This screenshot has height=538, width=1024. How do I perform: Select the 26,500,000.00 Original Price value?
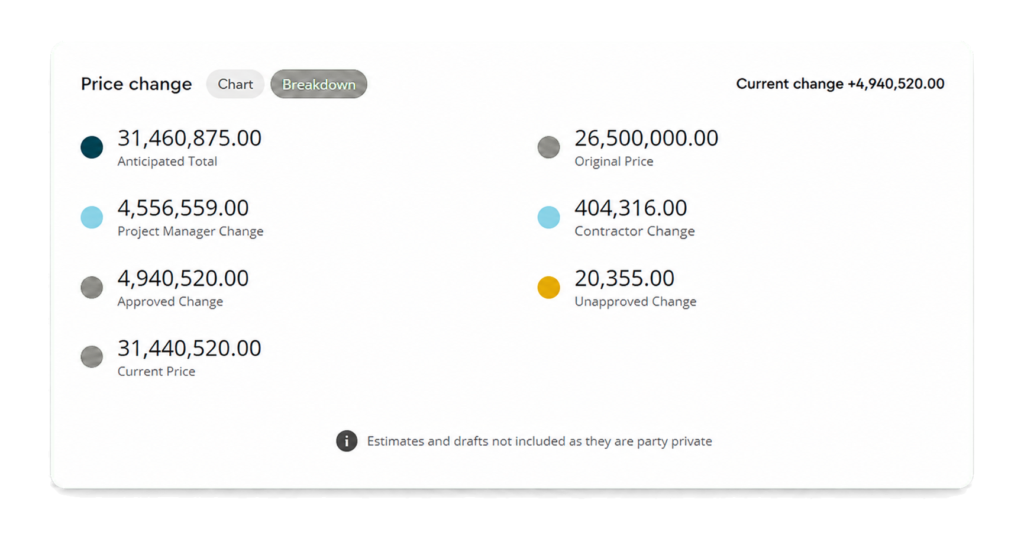[647, 138]
